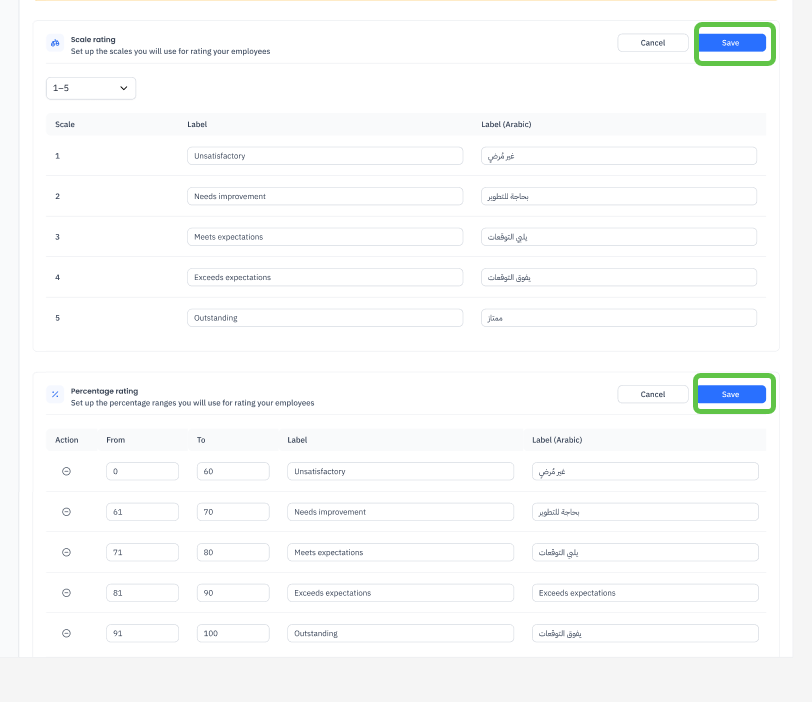Edit the scale 1 Unsatisfactory label field
The height and width of the screenshot is (702, 812).
click(325, 156)
